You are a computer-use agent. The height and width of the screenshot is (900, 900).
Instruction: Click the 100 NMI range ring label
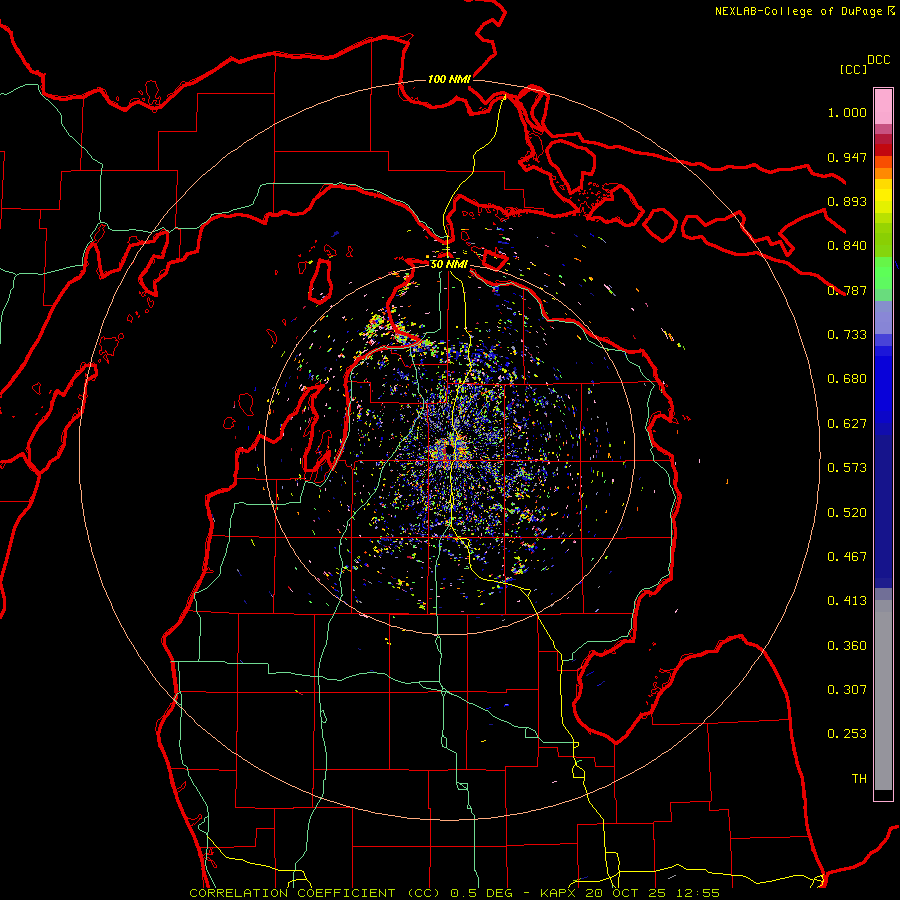click(x=449, y=79)
